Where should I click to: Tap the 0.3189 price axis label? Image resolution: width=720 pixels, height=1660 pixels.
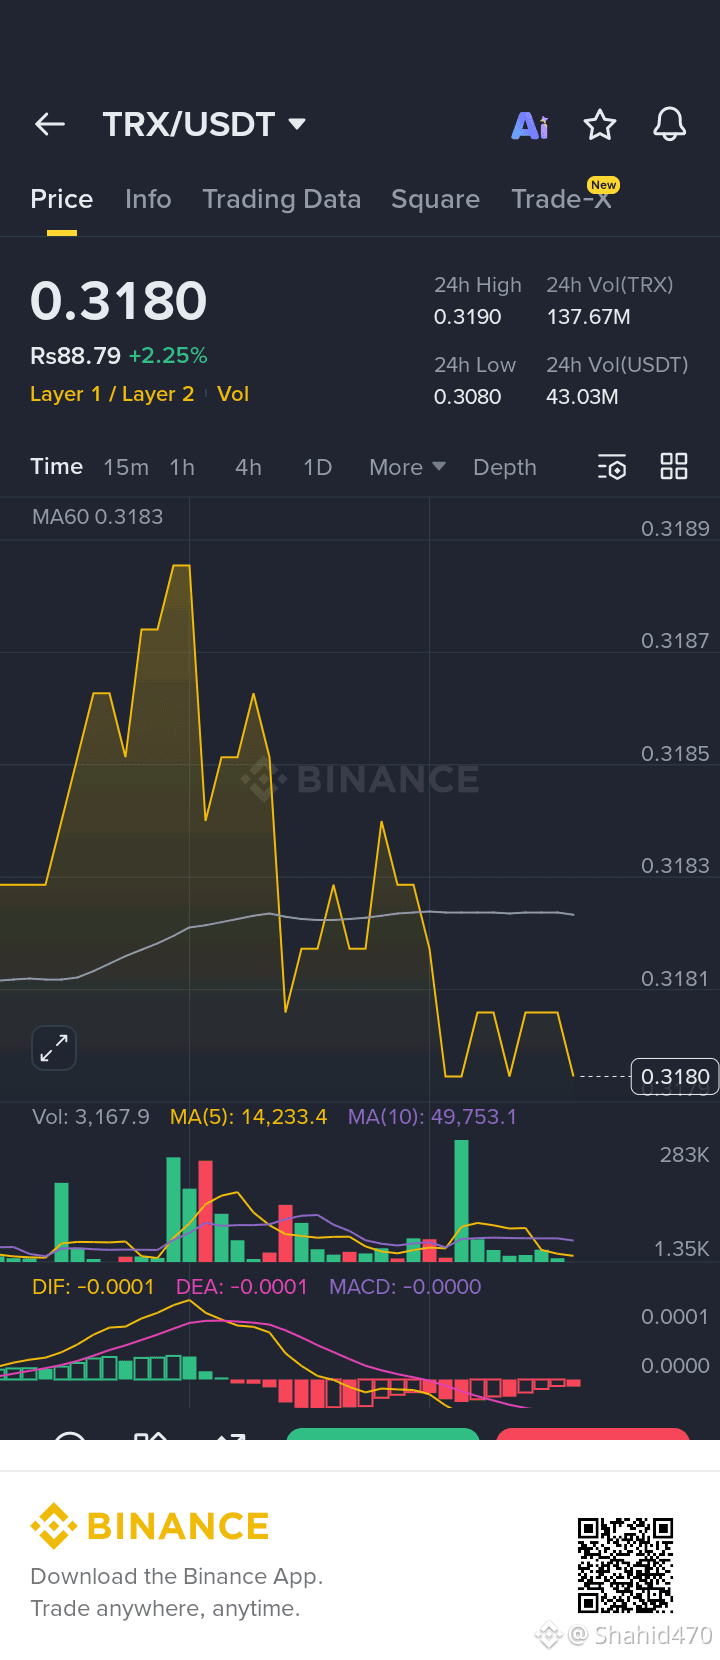[x=675, y=529]
